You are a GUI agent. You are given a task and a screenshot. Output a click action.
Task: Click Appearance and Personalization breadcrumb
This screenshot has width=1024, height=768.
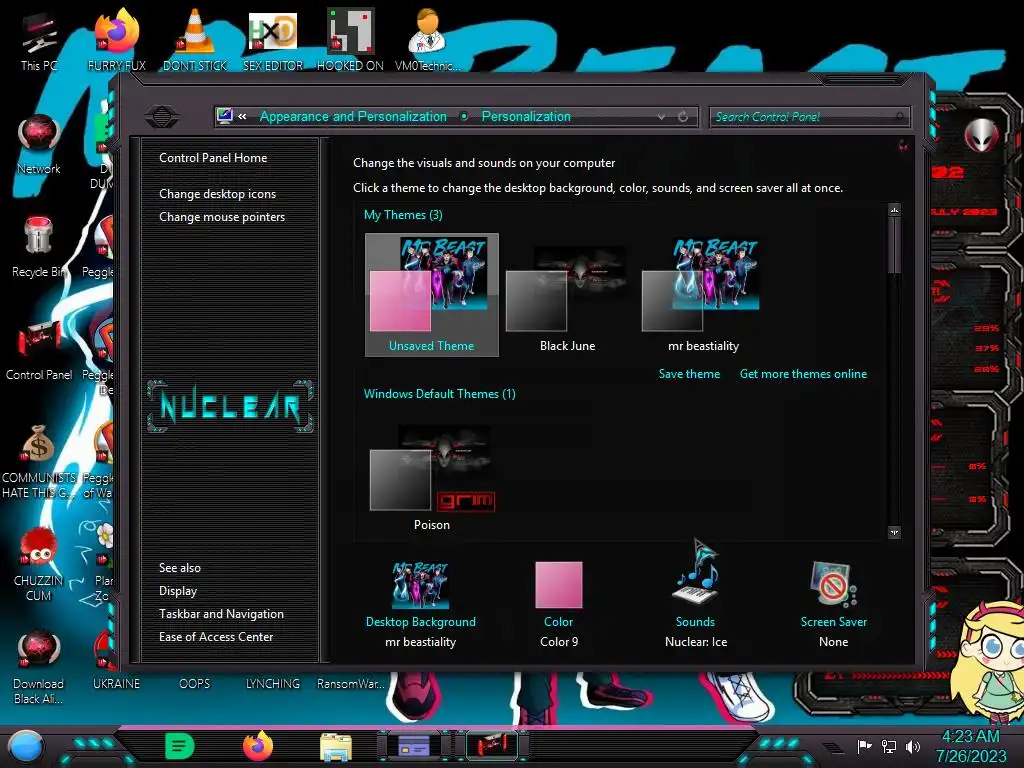[x=353, y=116]
